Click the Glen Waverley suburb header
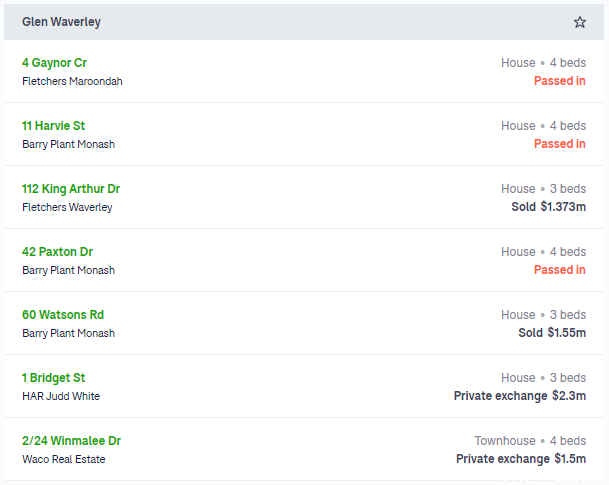 (304, 22)
